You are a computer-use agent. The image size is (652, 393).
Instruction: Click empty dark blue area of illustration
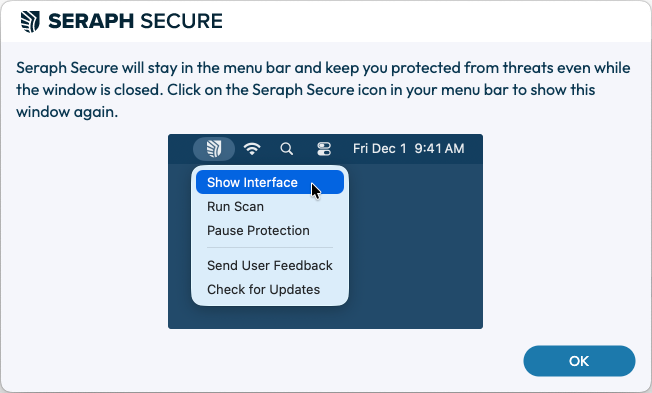(416, 245)
